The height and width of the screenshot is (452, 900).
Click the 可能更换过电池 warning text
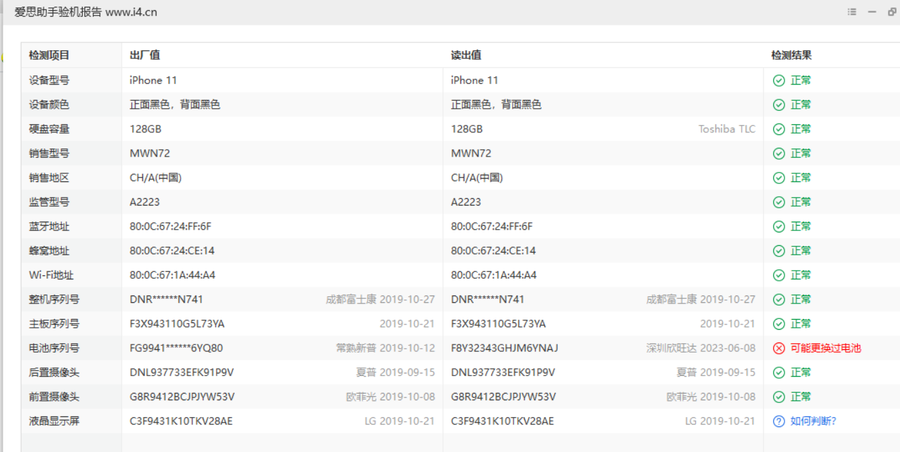(x=825, y=348)
